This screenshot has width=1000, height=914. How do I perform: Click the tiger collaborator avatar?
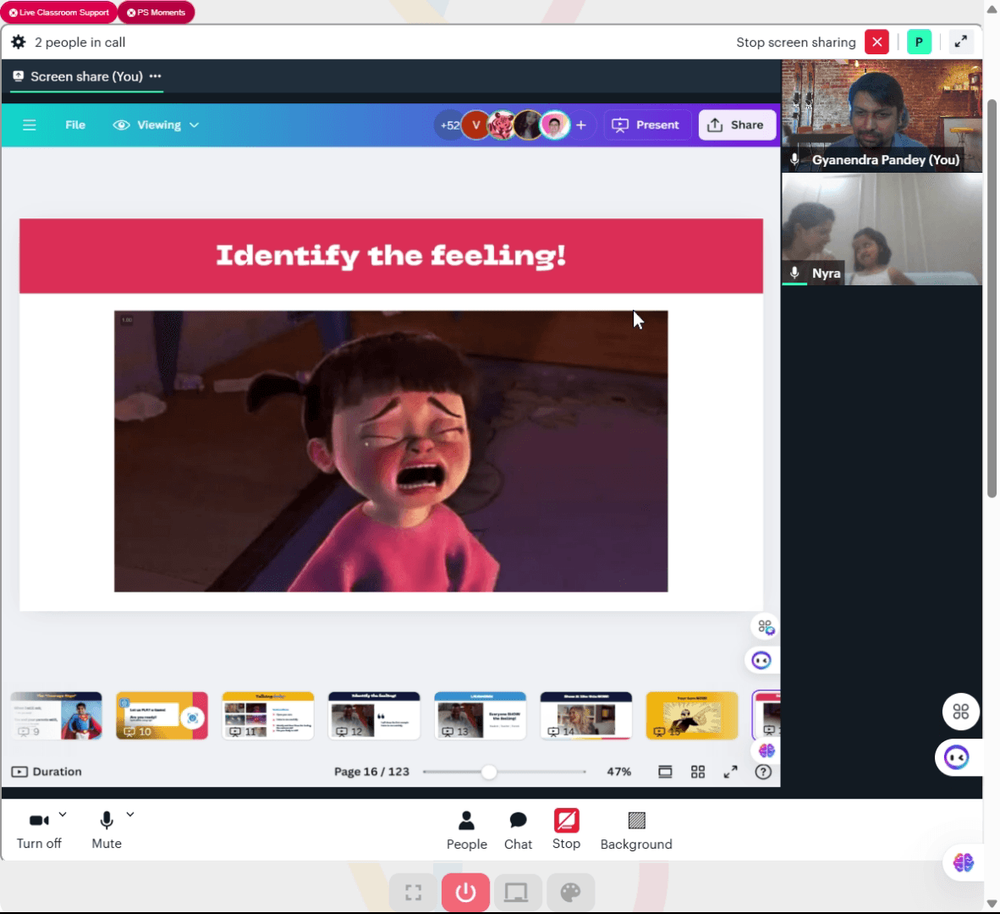tap(502, 125)
